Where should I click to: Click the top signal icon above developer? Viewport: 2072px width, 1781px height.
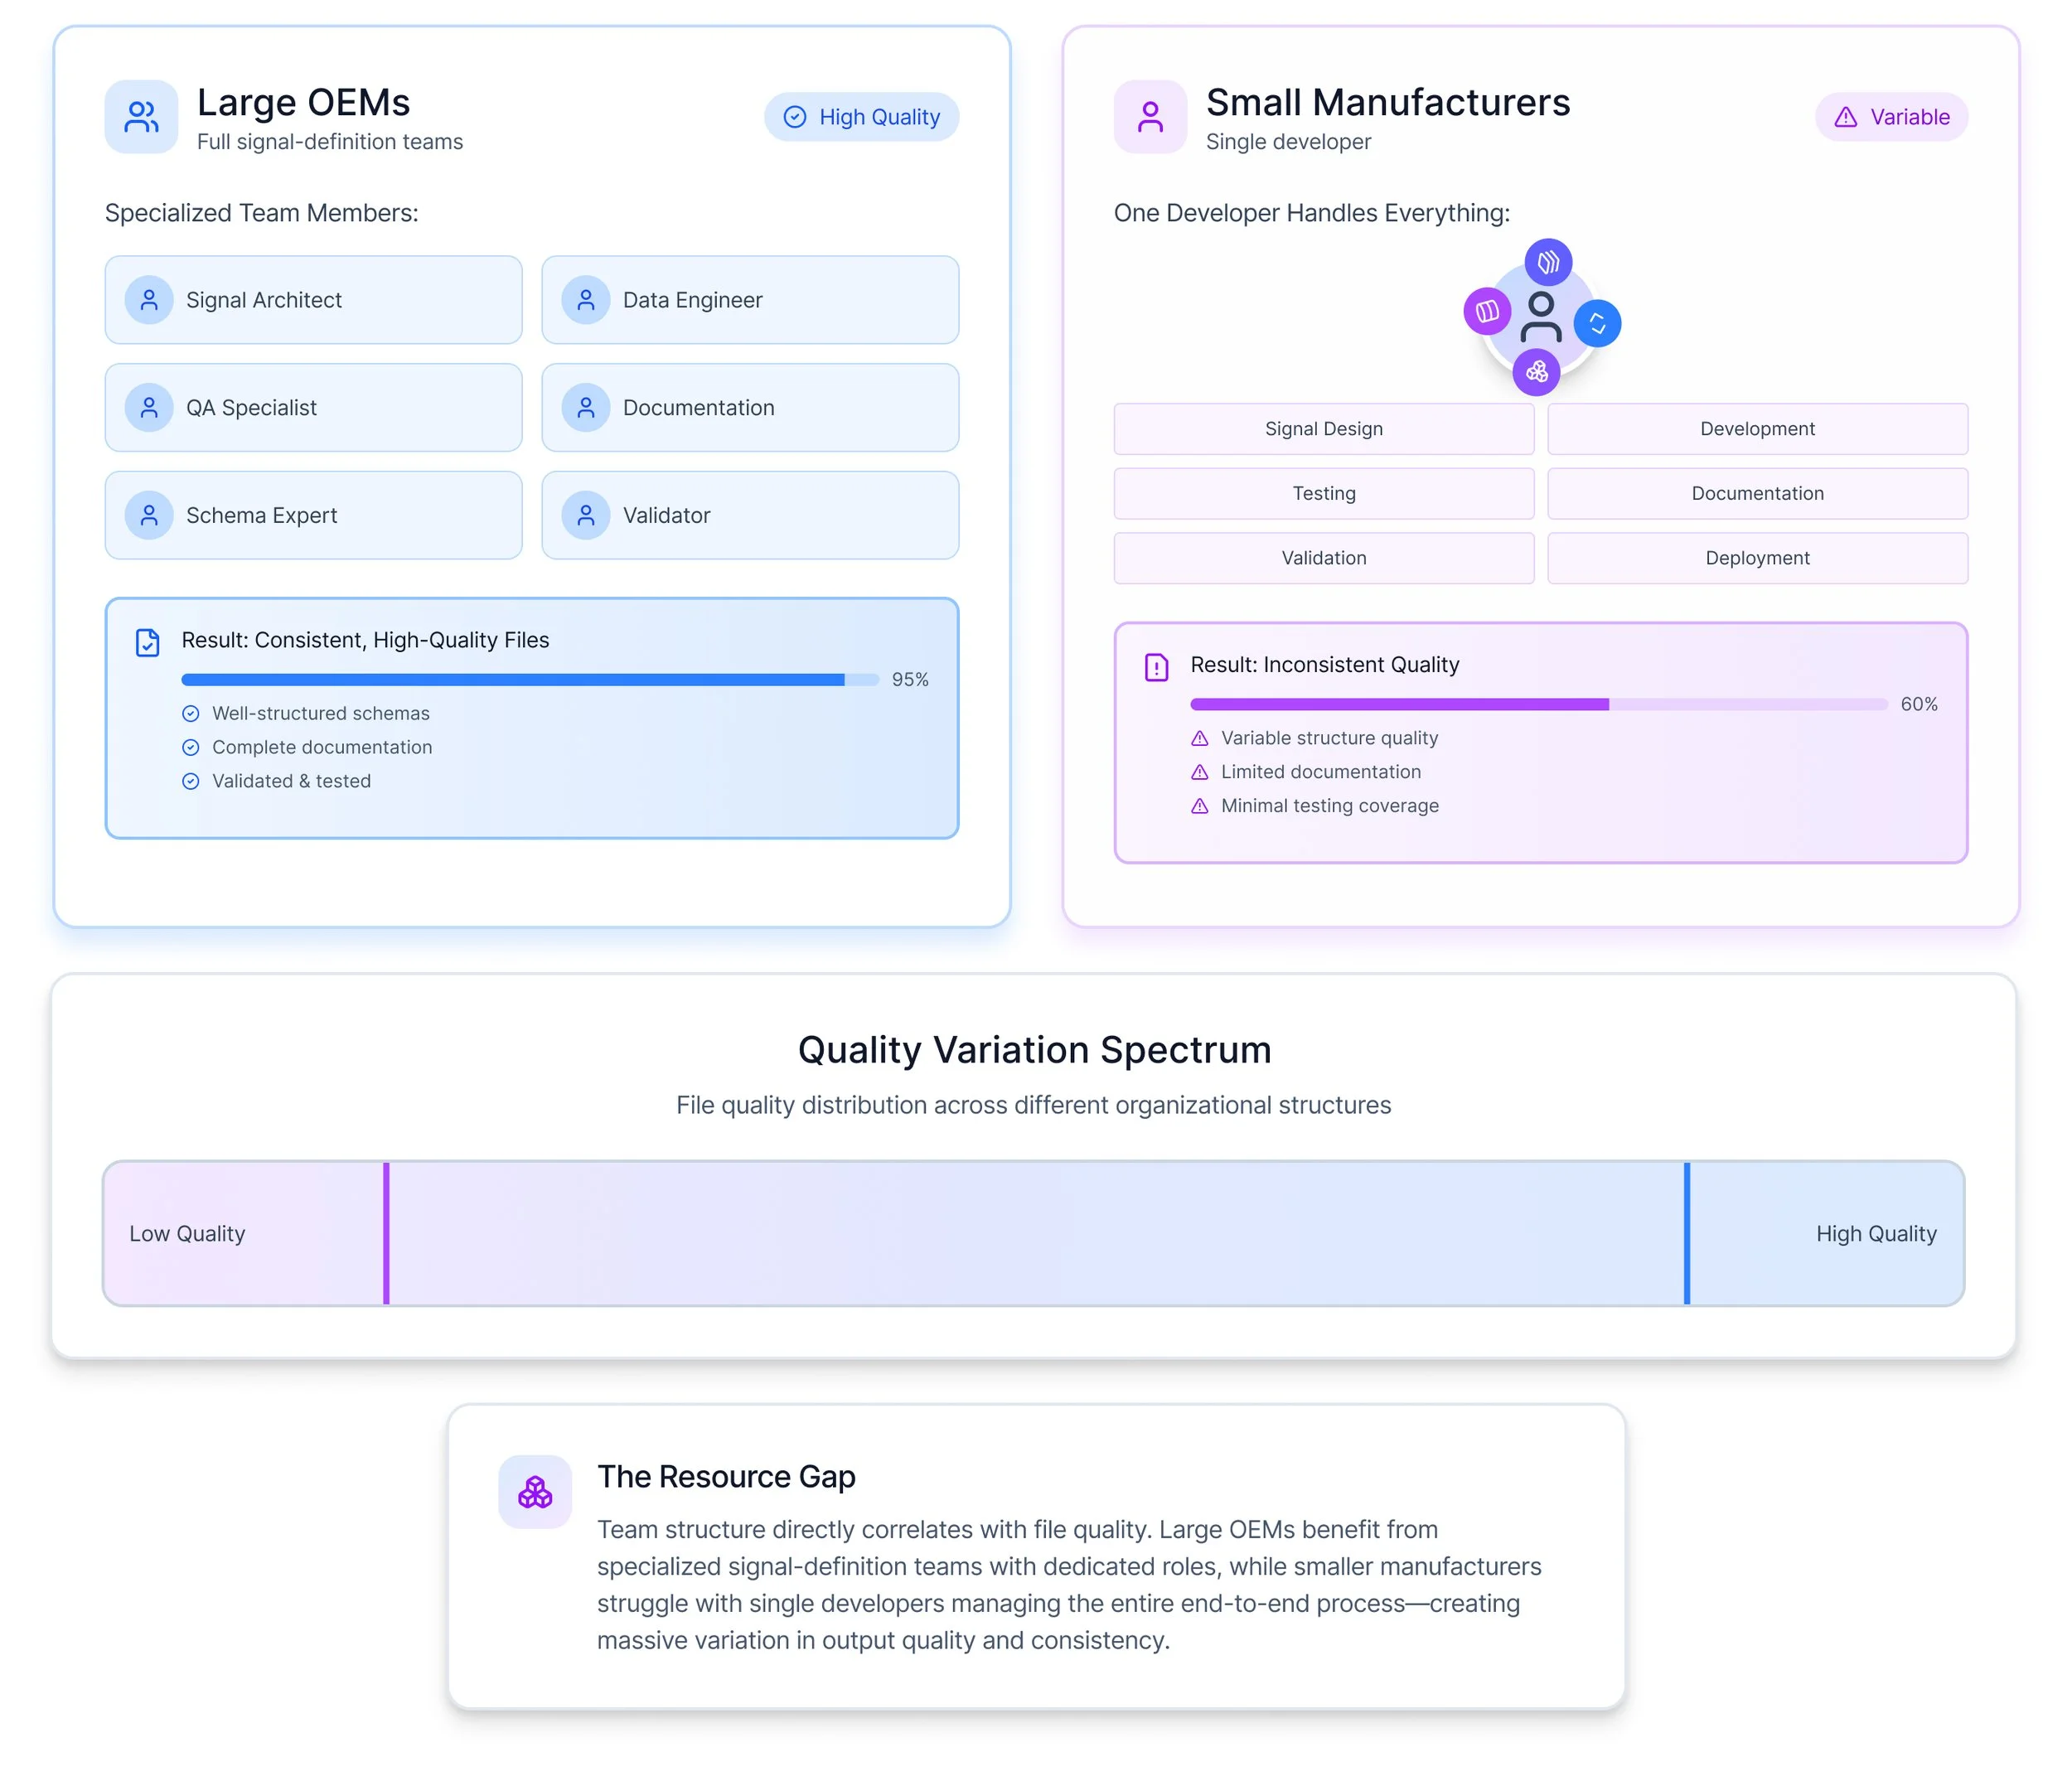[1548, 262]
